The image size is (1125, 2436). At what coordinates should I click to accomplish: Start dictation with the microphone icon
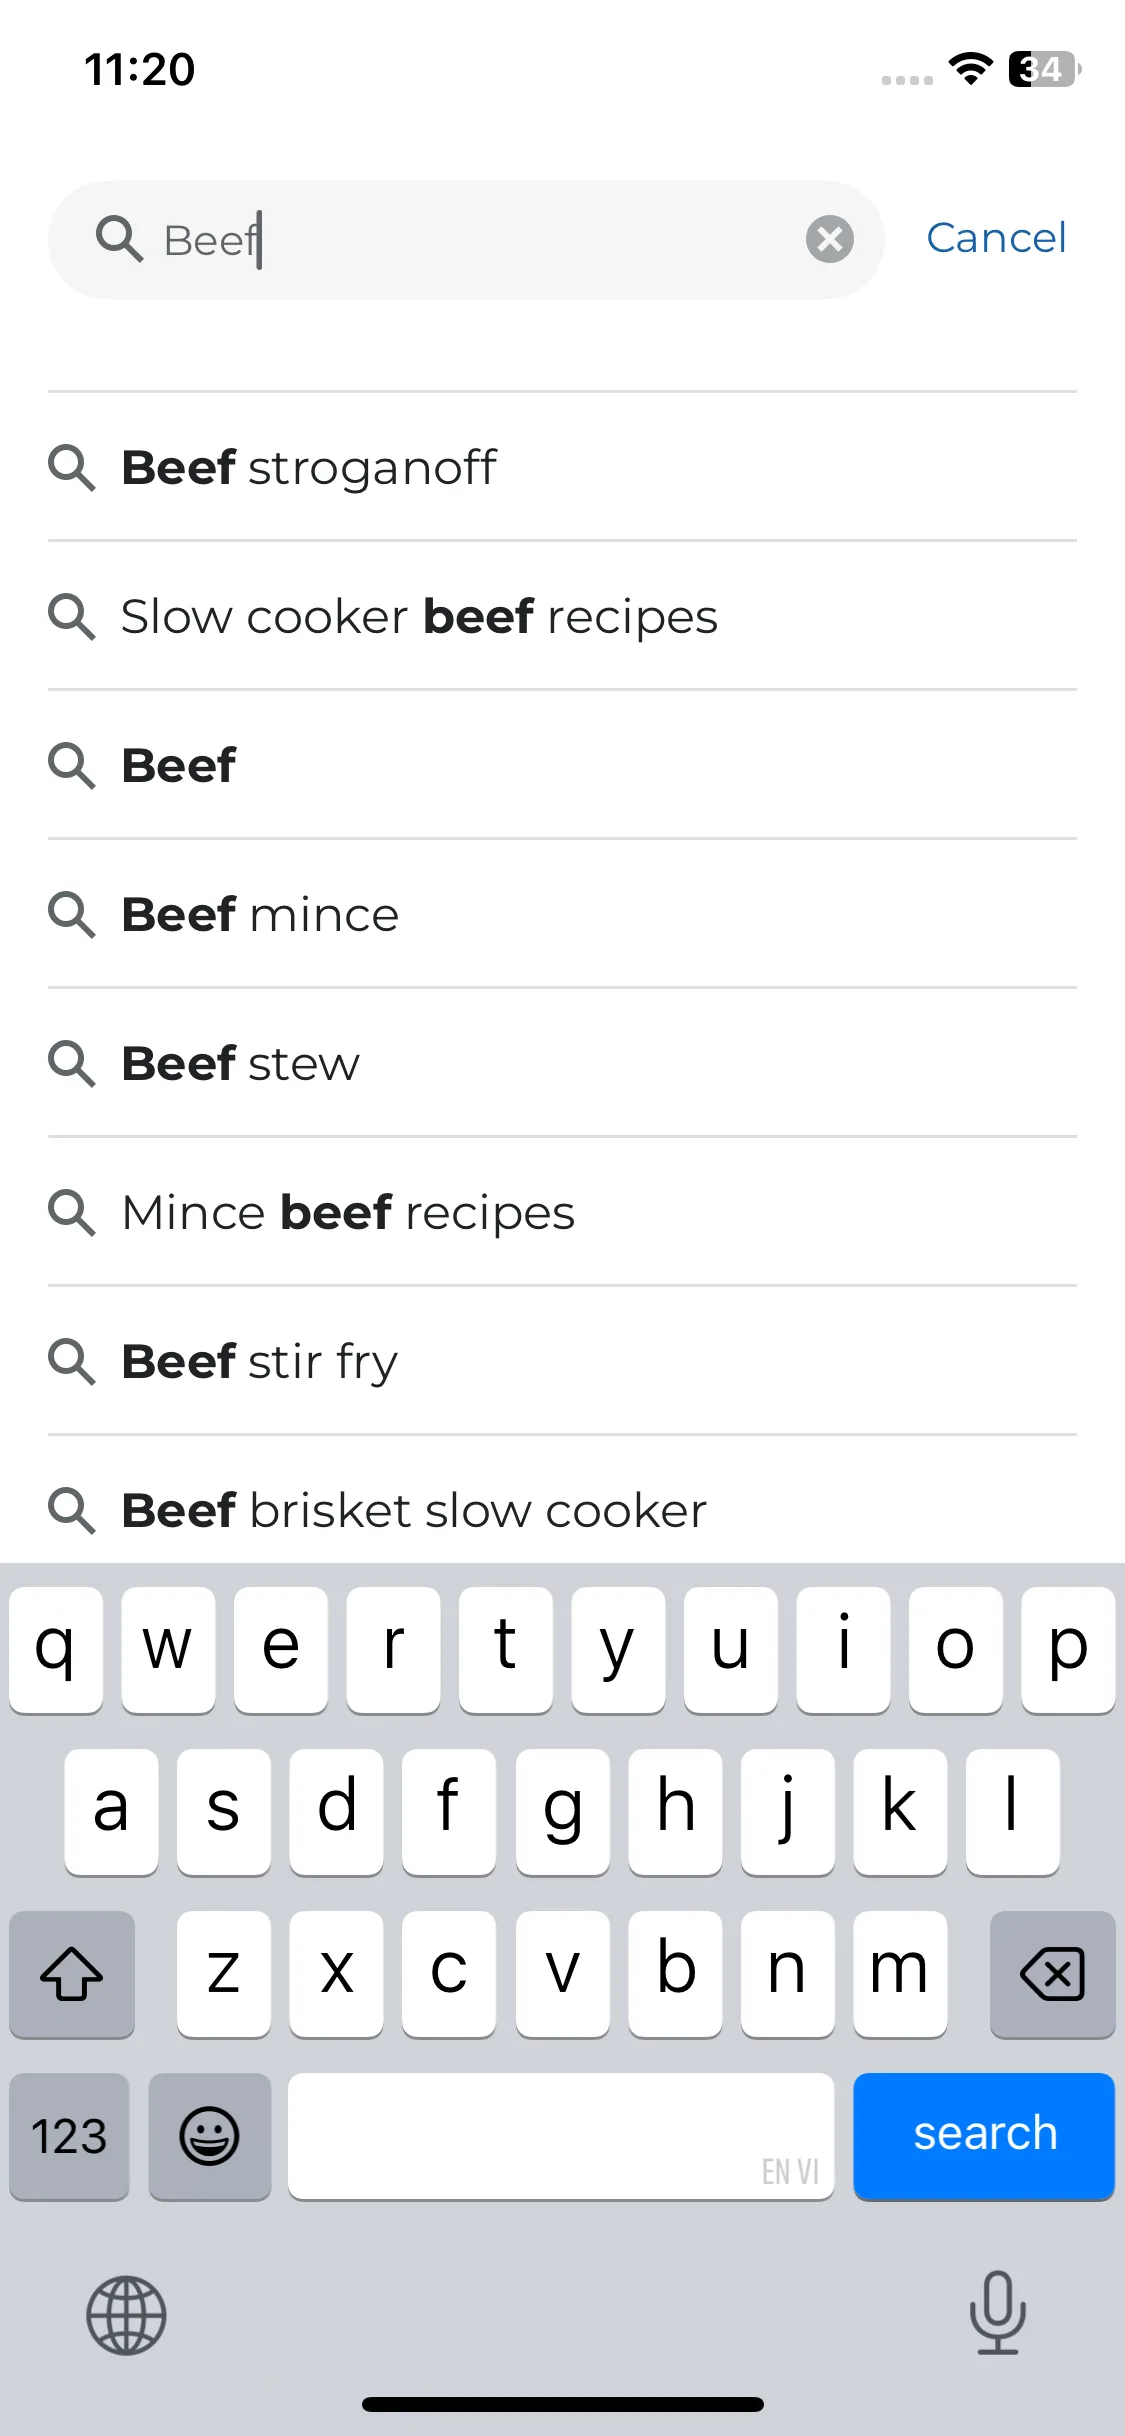coord(997,2313)
